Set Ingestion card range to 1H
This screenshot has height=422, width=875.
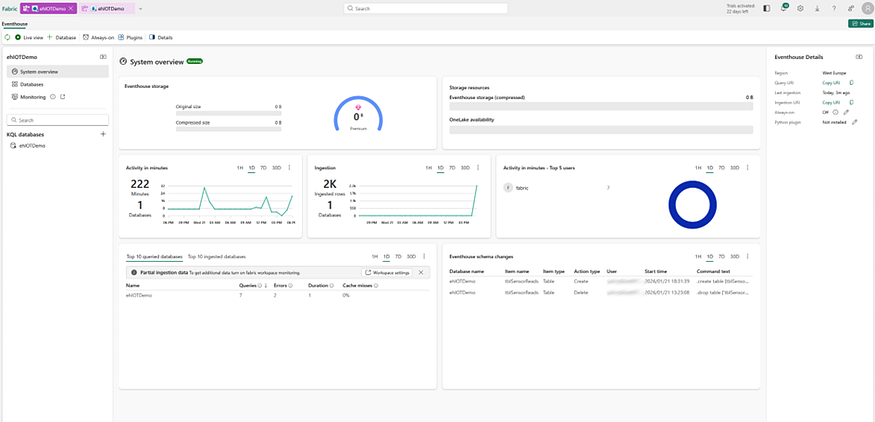pyautogui.click(x=429, y=167)
